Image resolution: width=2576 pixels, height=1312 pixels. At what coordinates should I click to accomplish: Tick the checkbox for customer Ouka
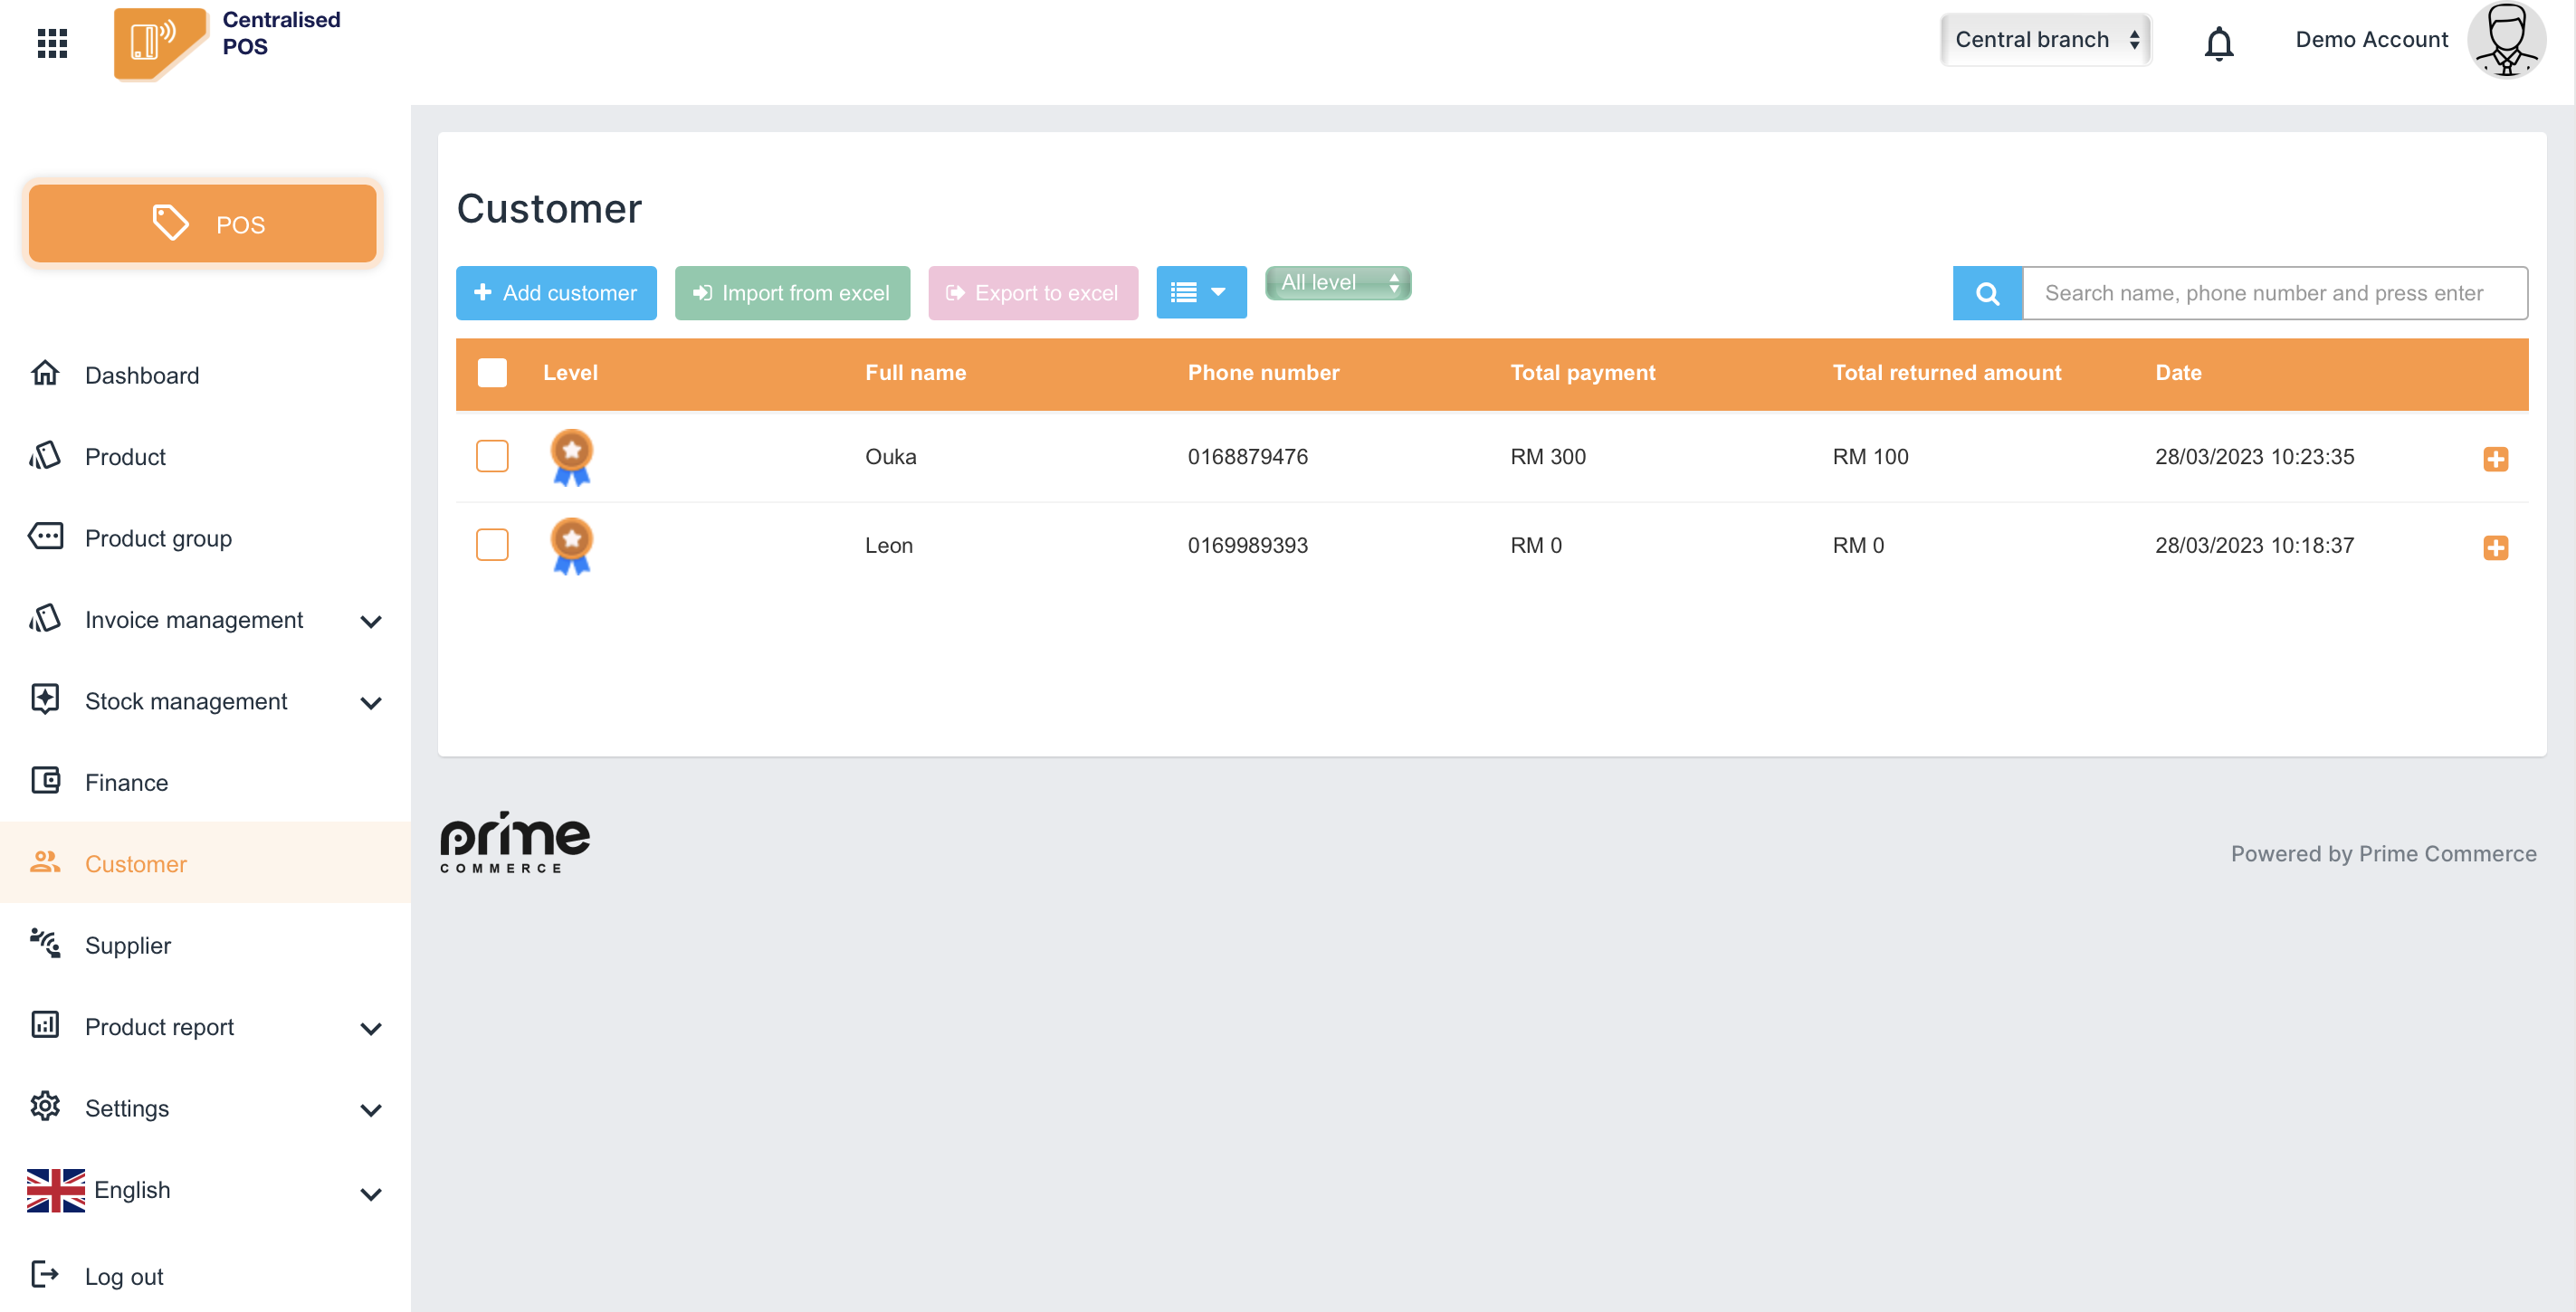[492, 457]
